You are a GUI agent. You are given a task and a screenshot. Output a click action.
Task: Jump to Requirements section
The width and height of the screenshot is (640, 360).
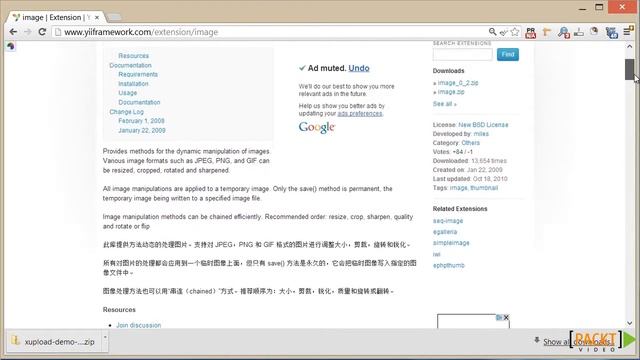138,74
